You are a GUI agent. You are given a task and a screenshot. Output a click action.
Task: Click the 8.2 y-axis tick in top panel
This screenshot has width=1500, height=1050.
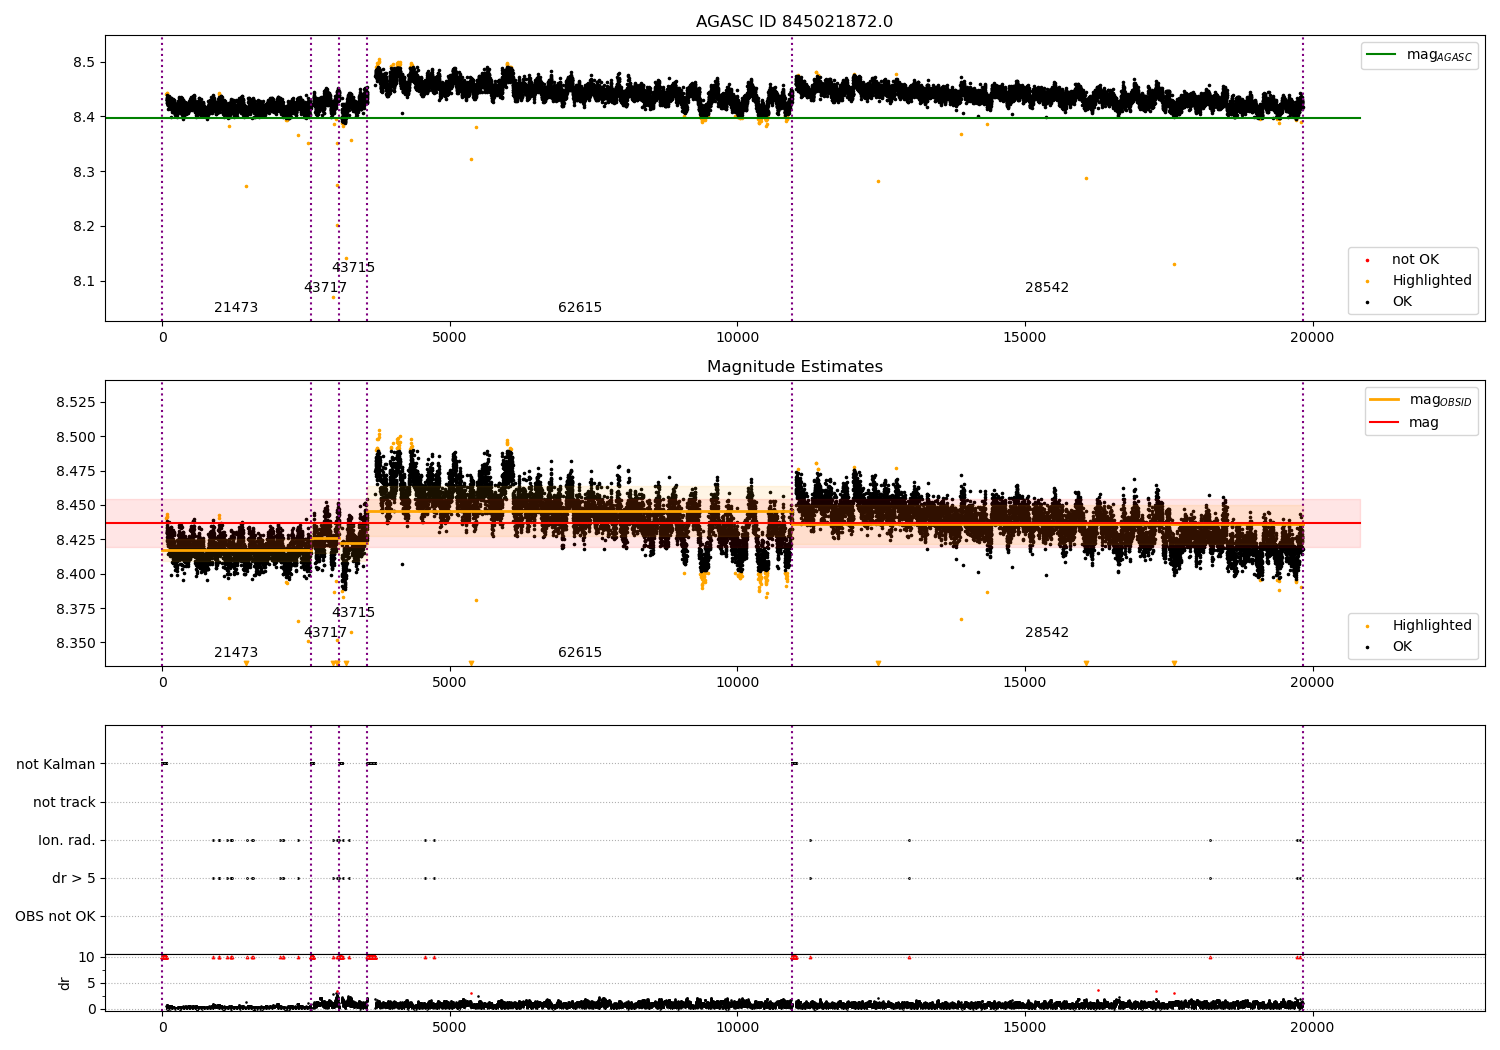83,227
